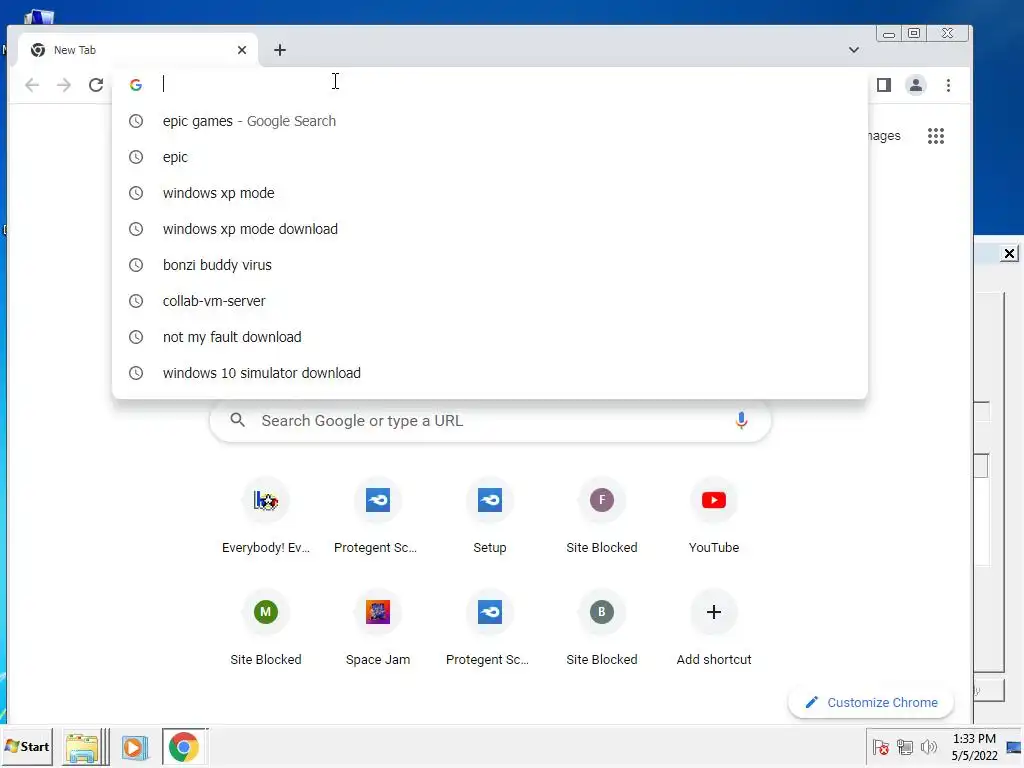Select the 'epic' suggestion
Viewport: 1024px width, 768px height.
pyautogui.click(x=490, y=157)
